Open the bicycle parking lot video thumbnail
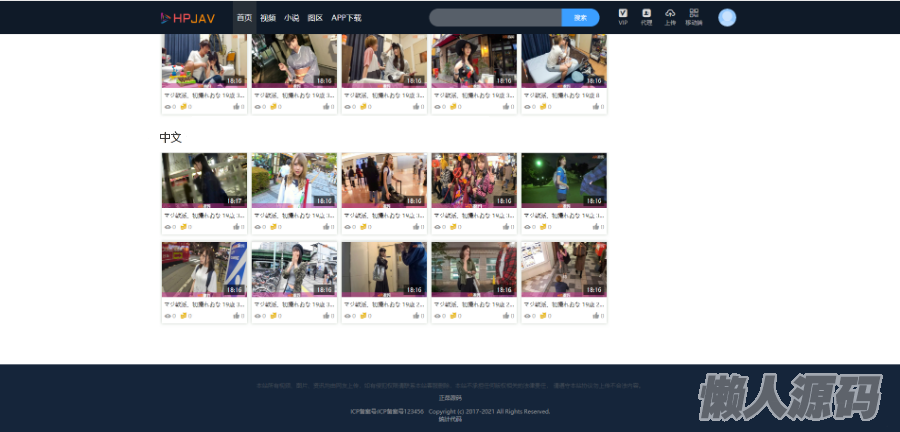Viewport: 900px width, 432px height. point(294,269)
